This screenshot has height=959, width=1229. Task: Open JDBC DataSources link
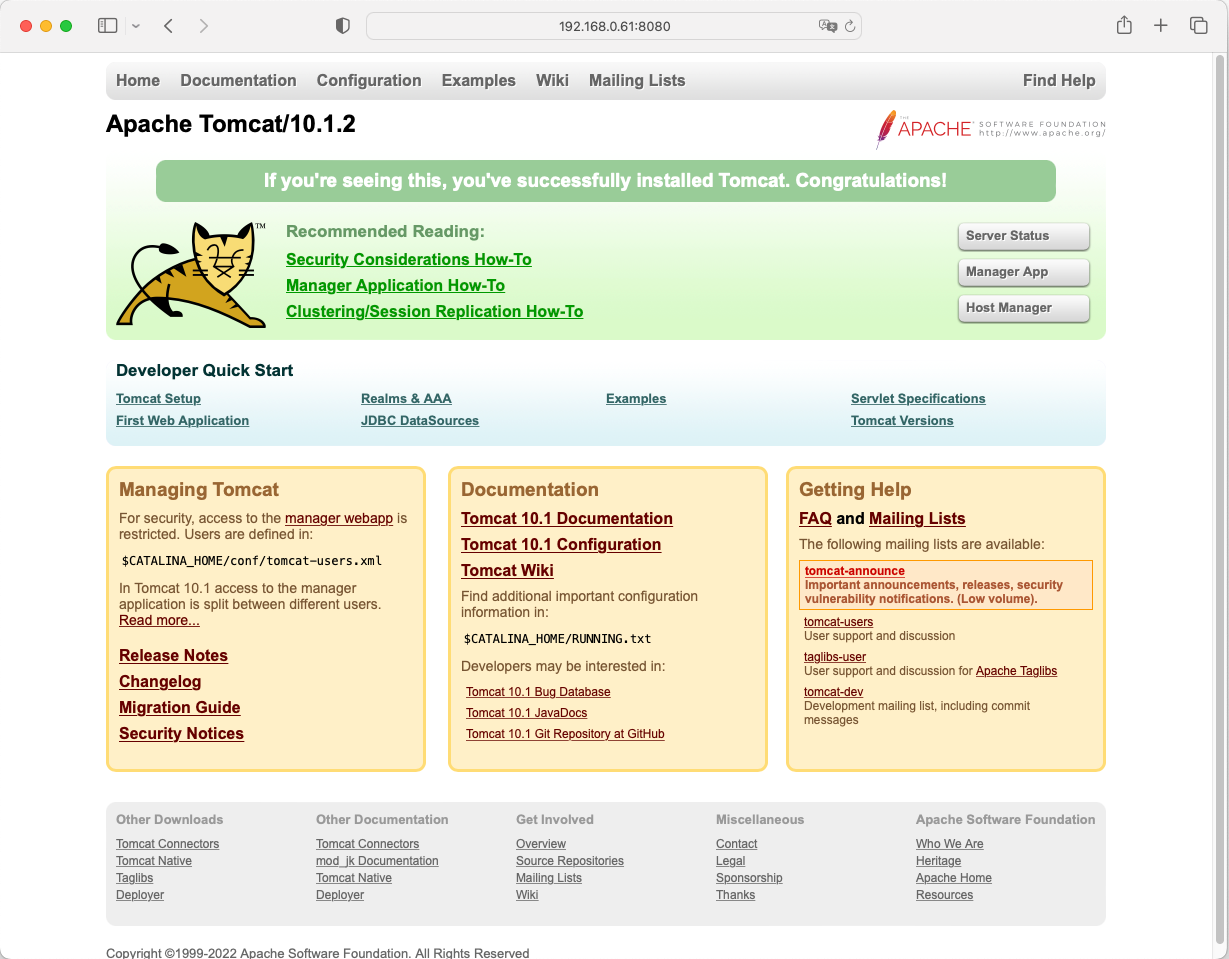click(x=420, y=420)
